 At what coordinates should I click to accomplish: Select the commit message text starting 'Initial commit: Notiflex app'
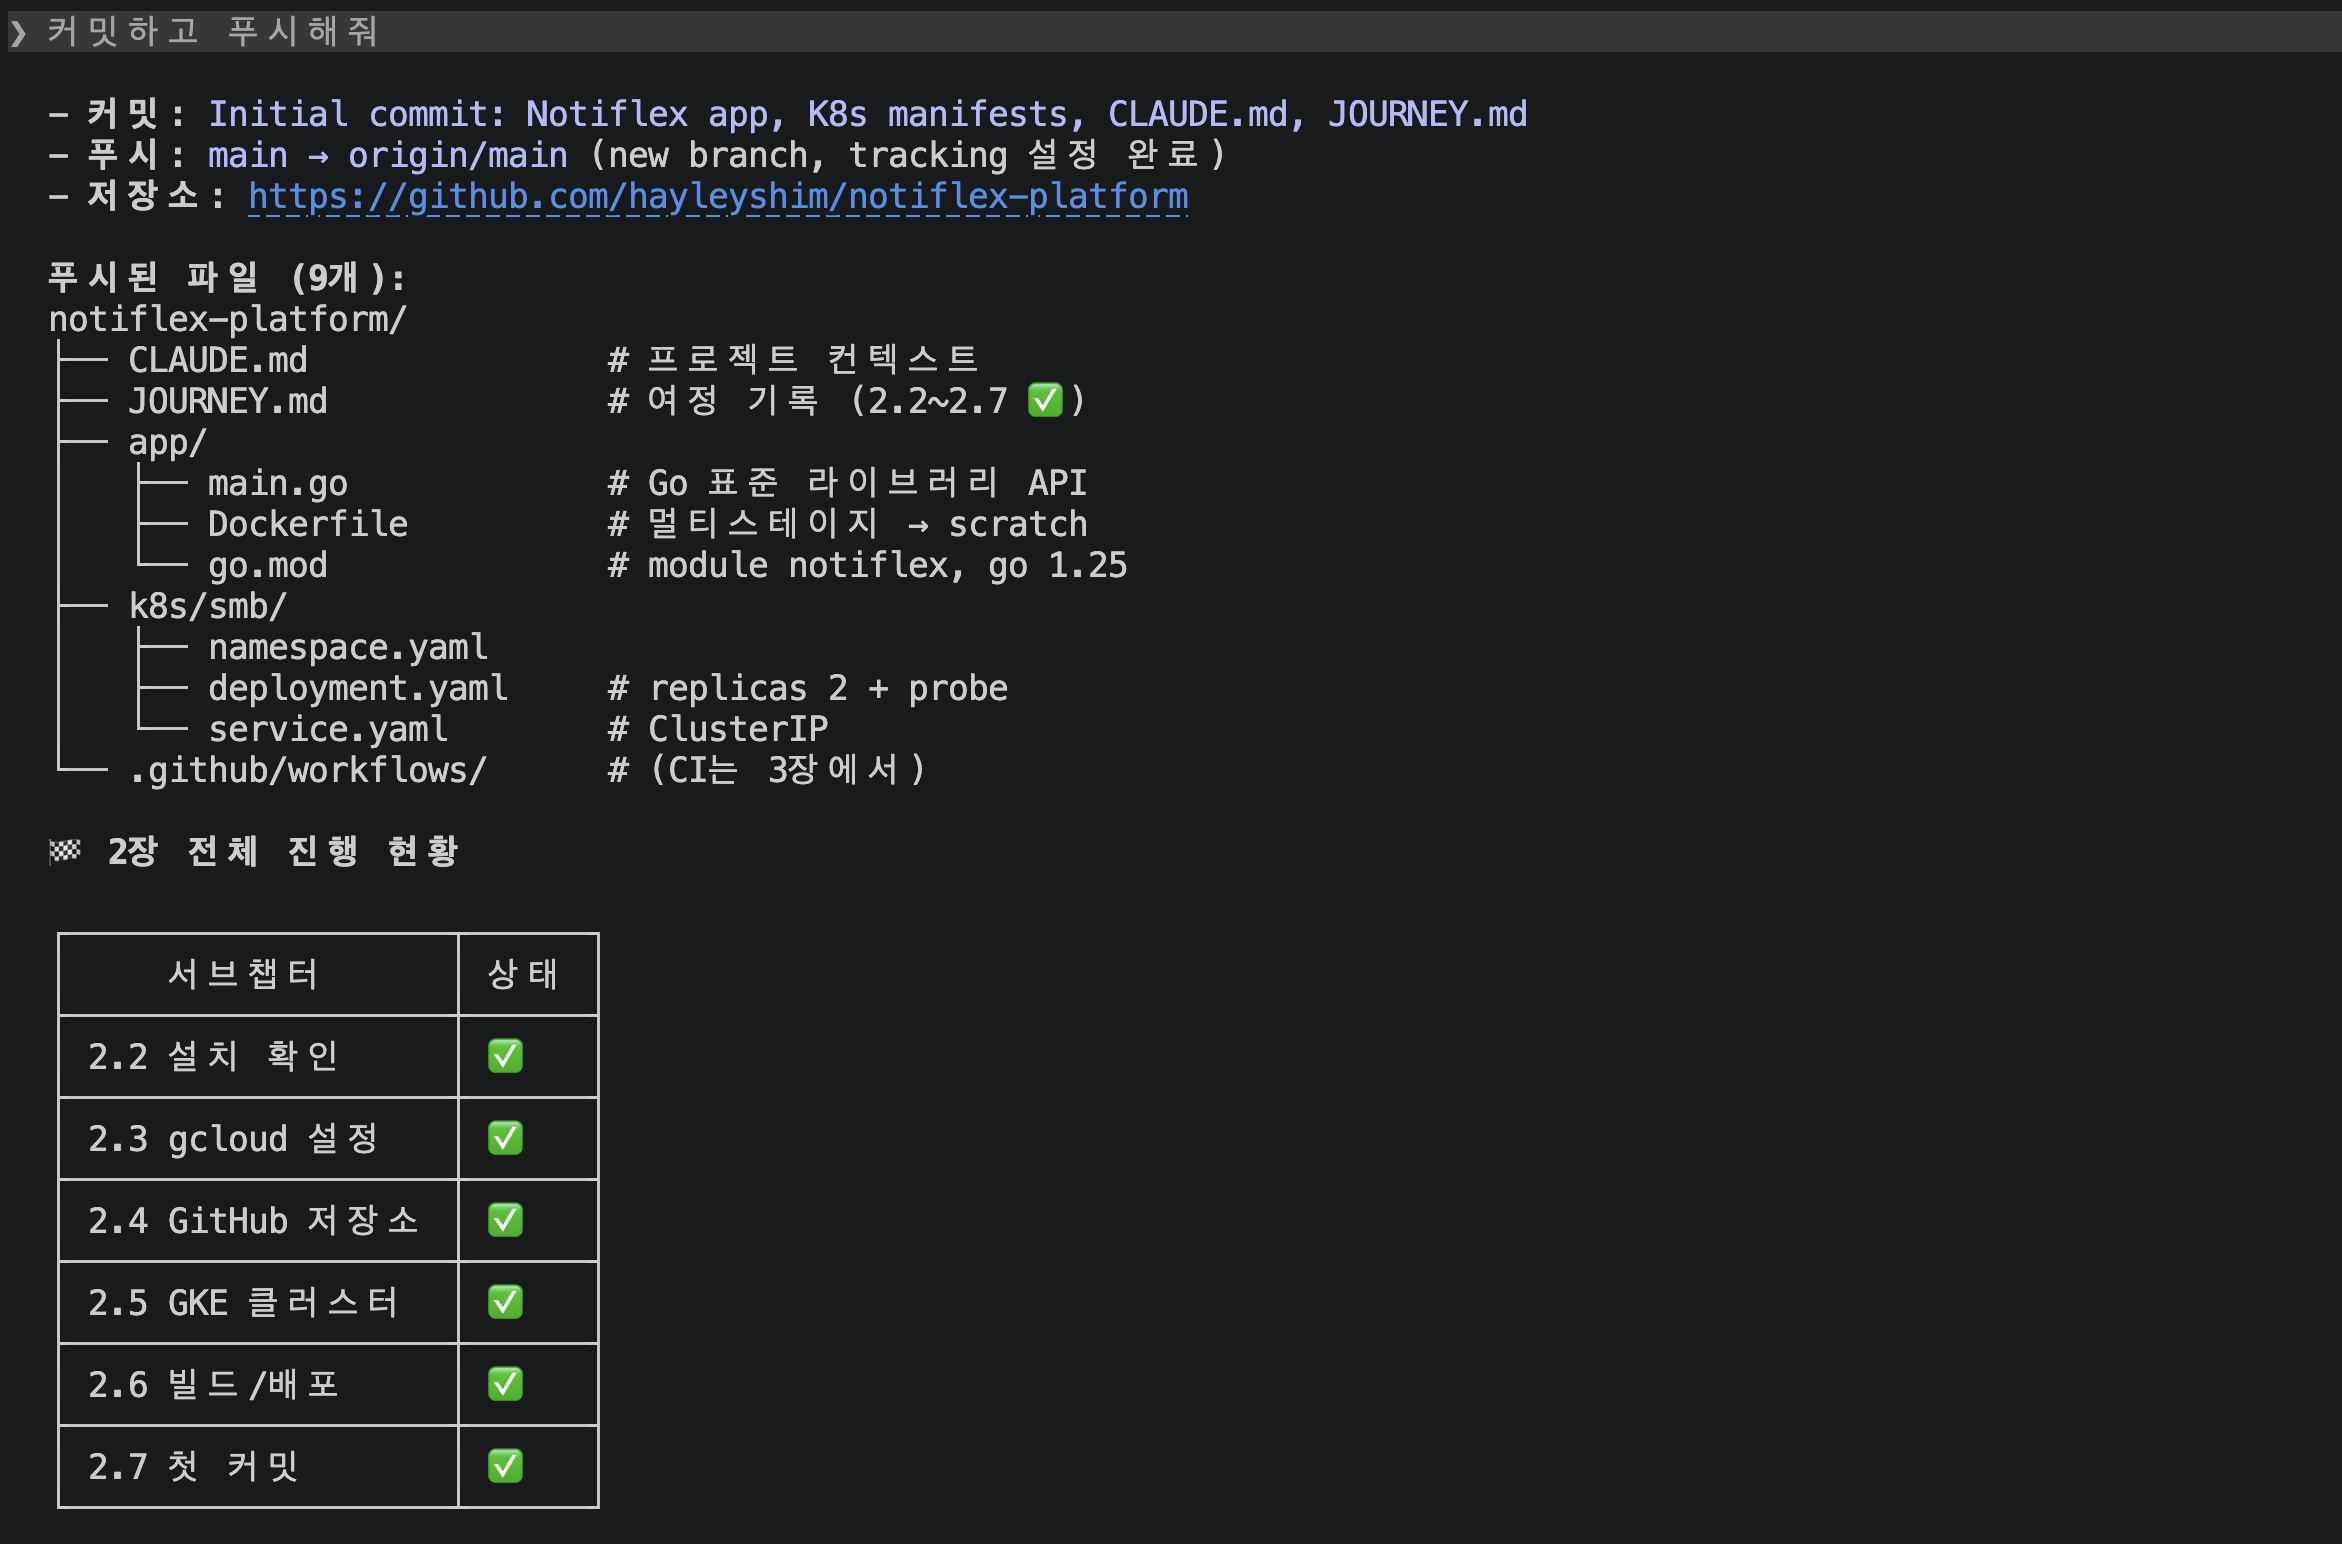click(868, 114)
